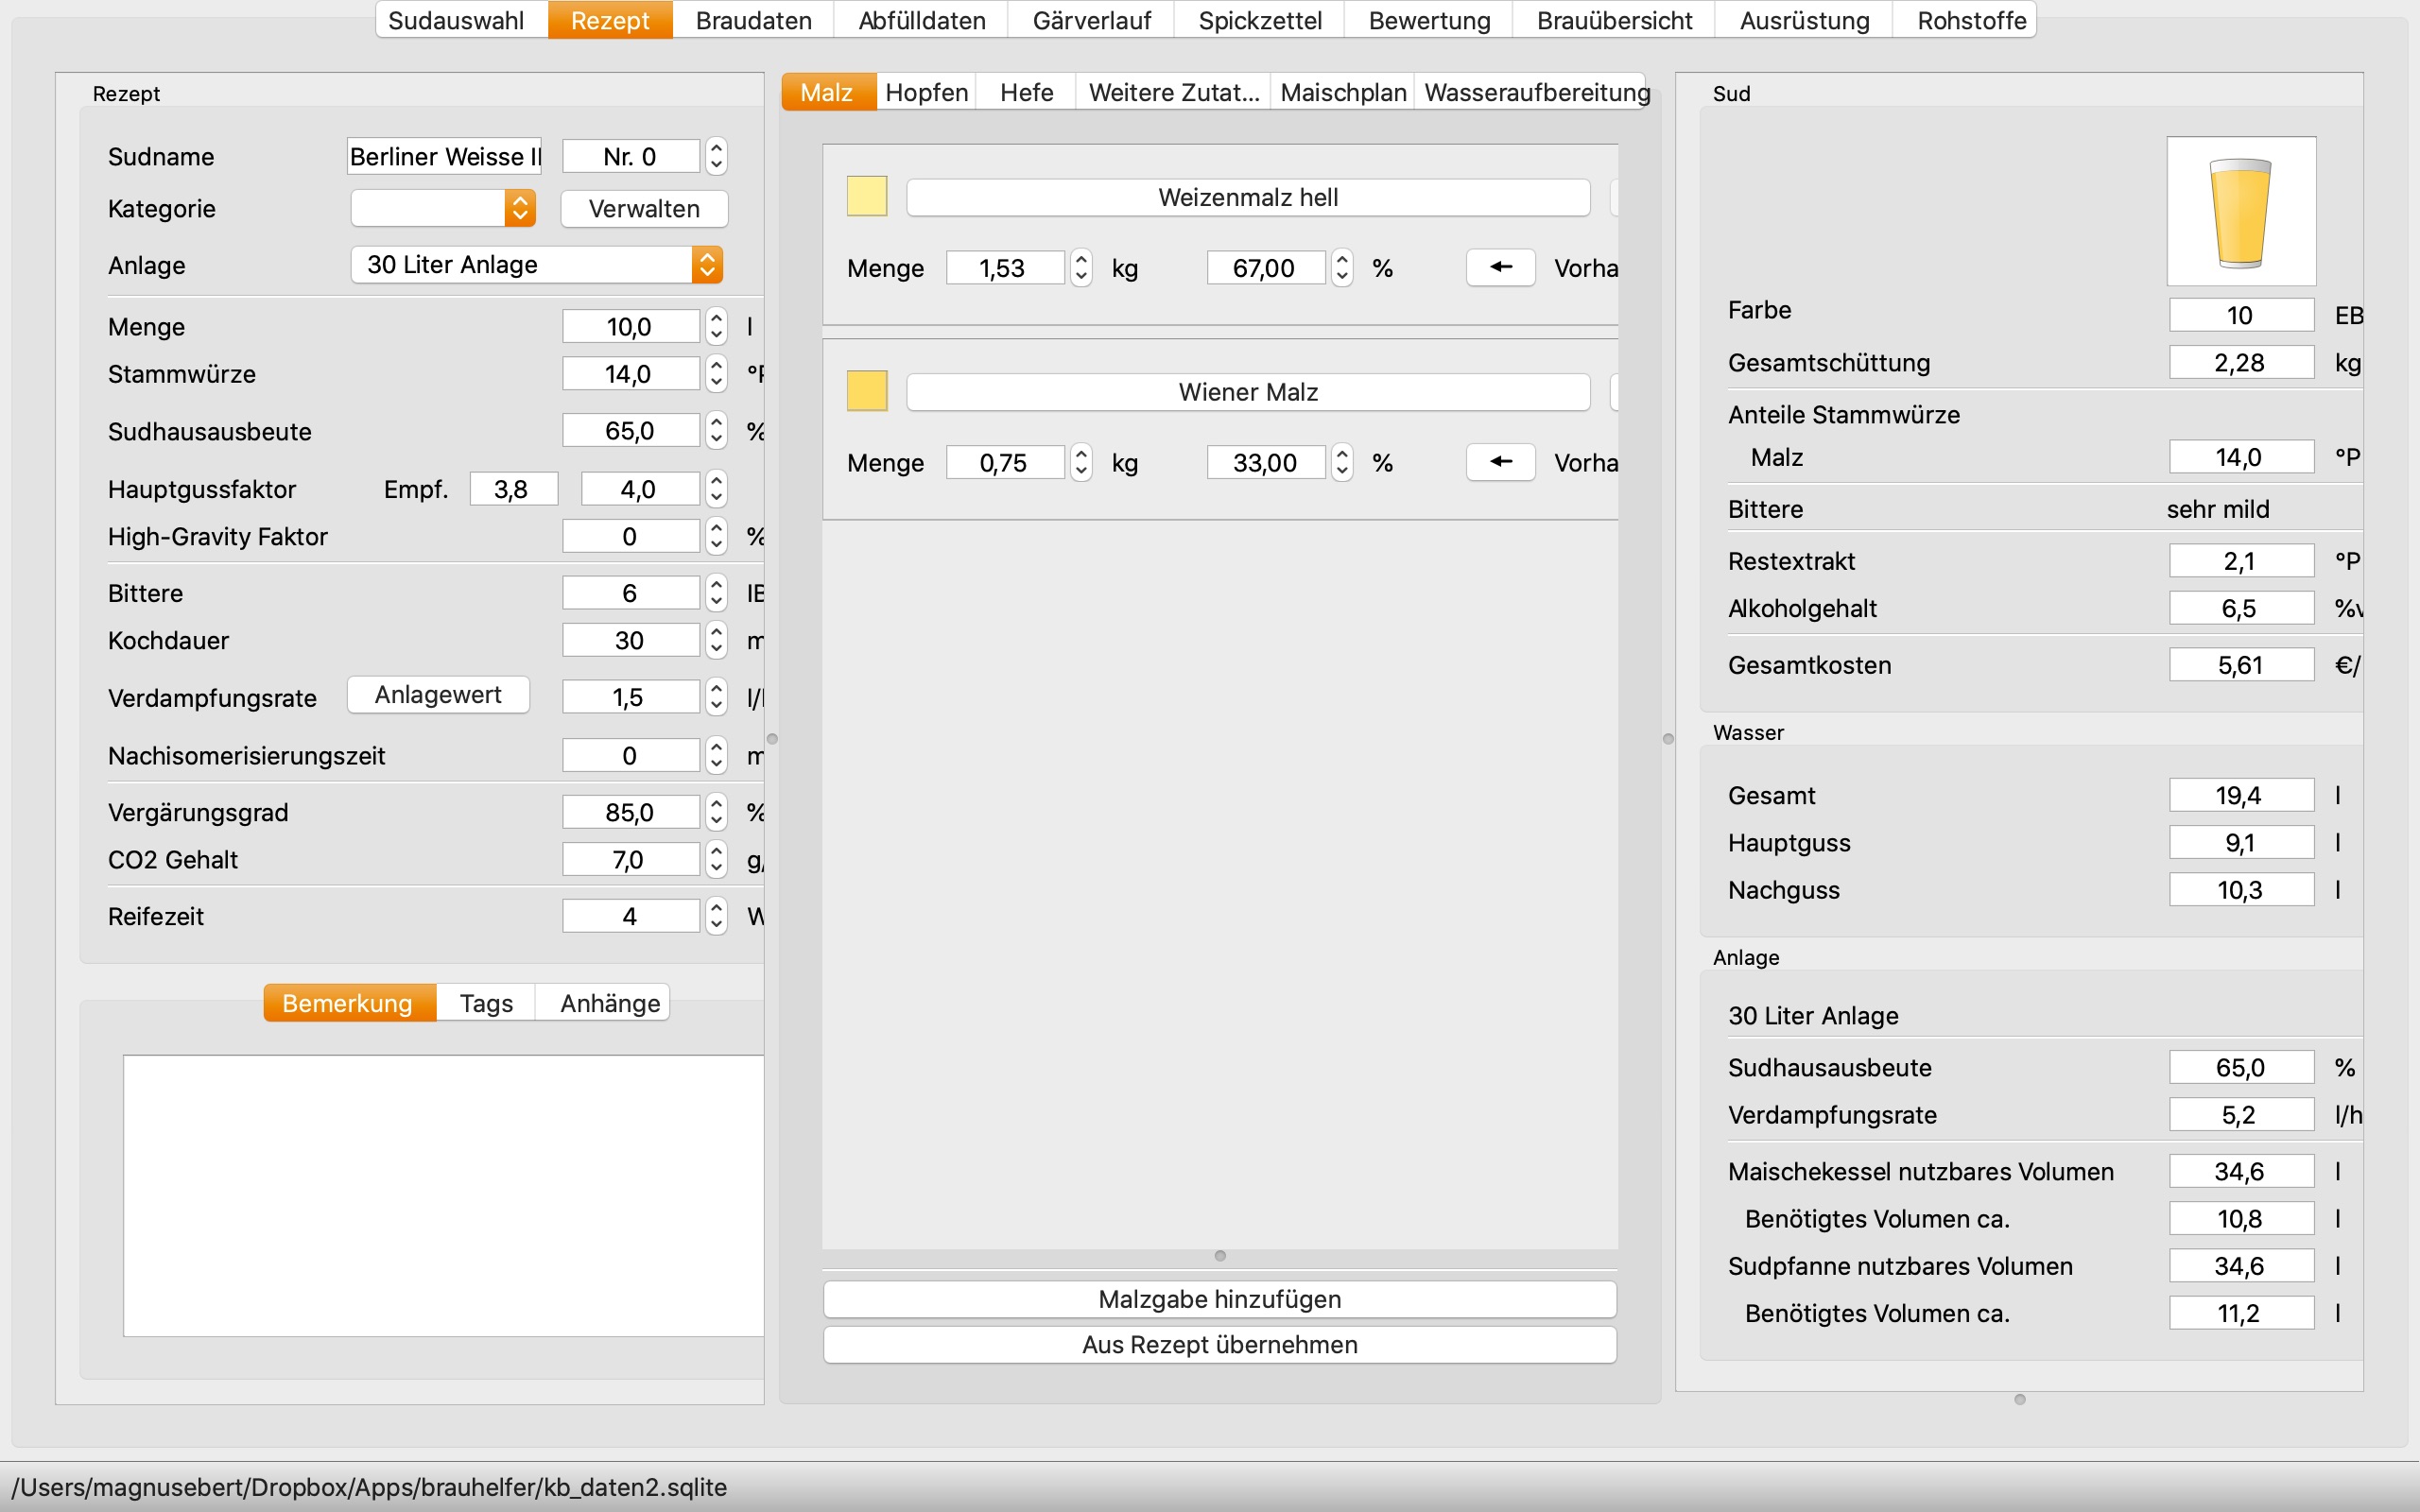2420x1512 pixels.
Task: Click the Stammwürze stepper arrows
Action: coord(716,374)
